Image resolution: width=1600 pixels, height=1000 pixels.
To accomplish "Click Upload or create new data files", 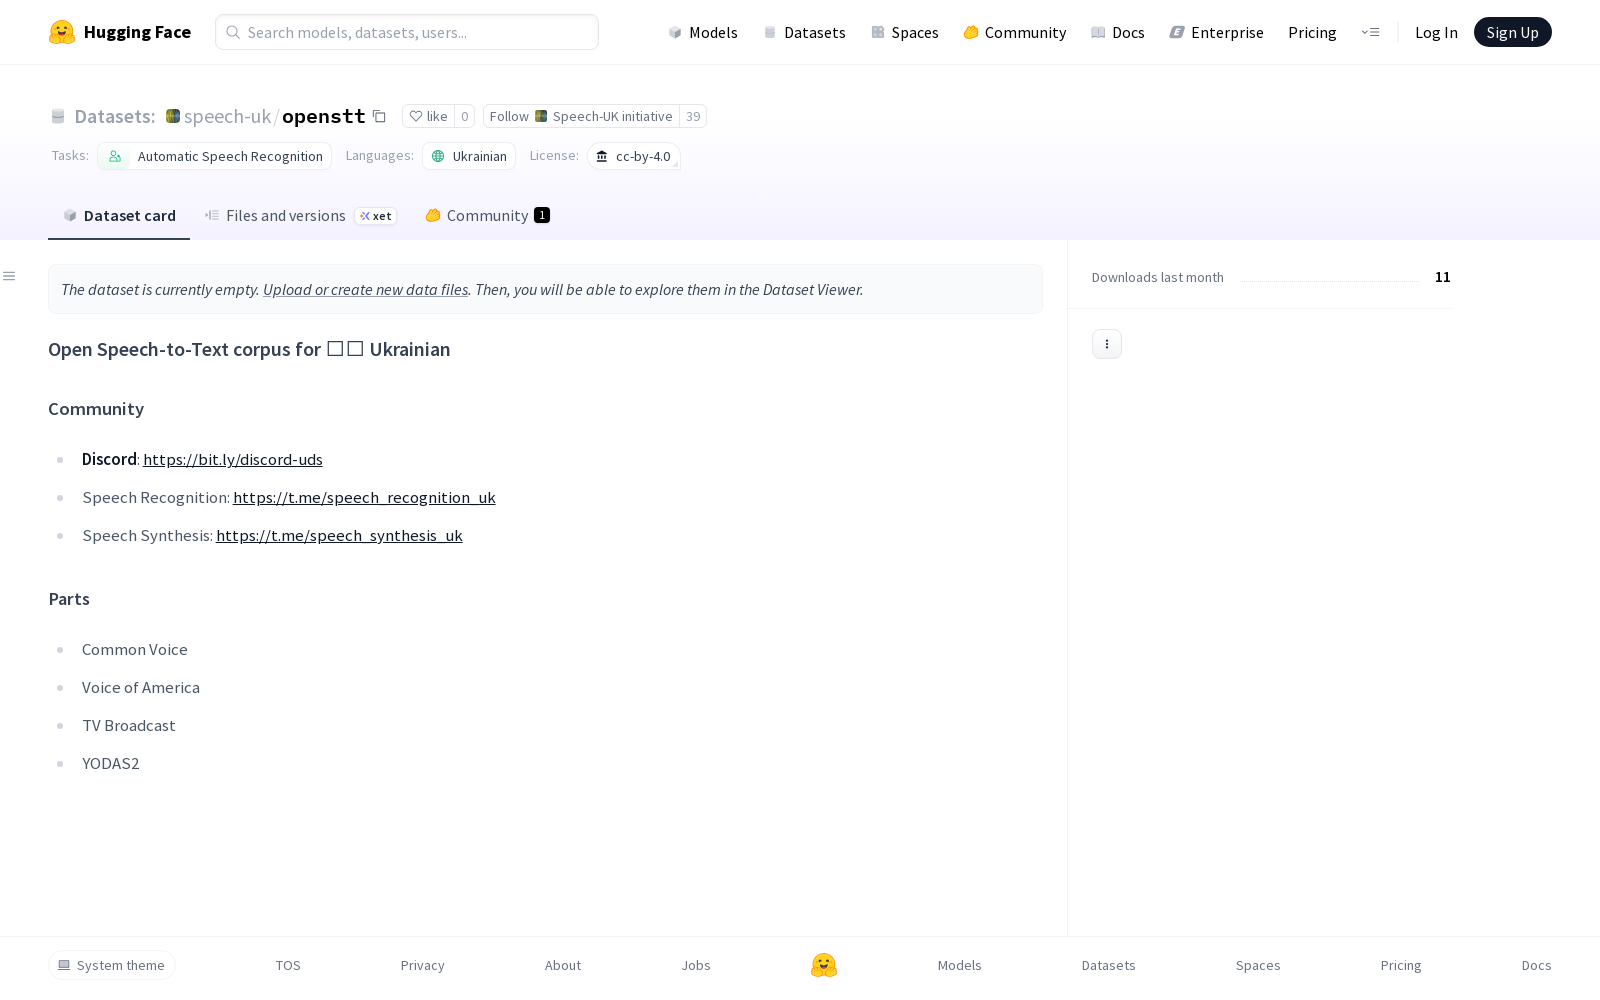I will pyautogui.click(x=365, y=289).
